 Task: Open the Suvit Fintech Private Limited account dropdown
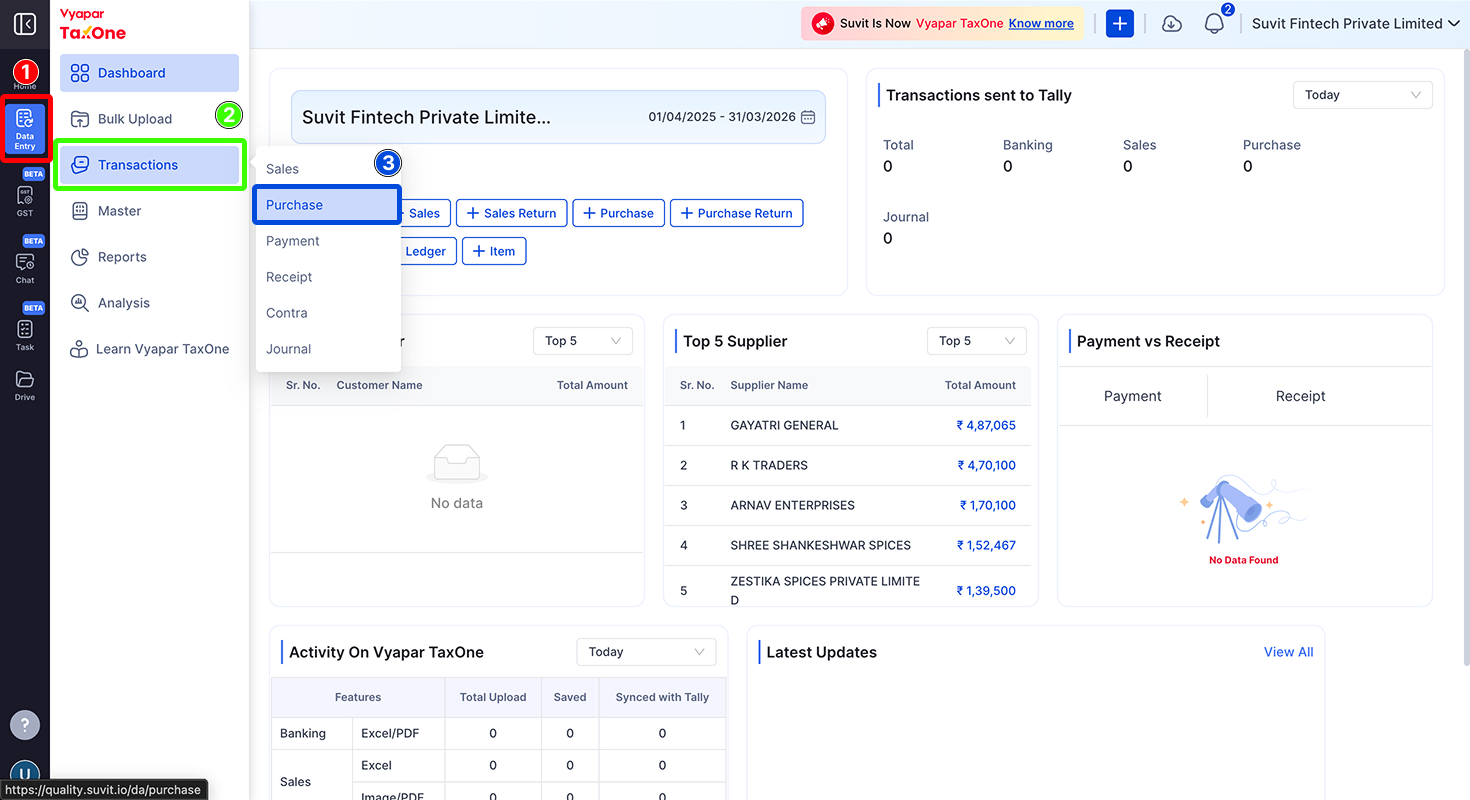[1356, 24]
